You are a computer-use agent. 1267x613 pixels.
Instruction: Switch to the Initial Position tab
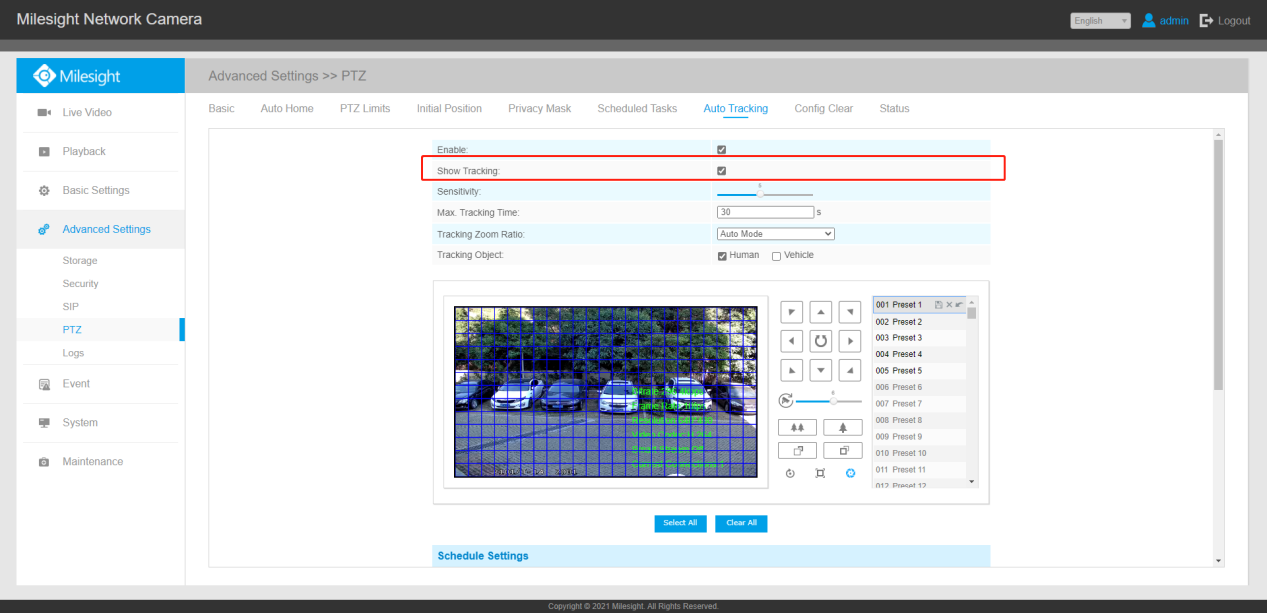[449, 108]
